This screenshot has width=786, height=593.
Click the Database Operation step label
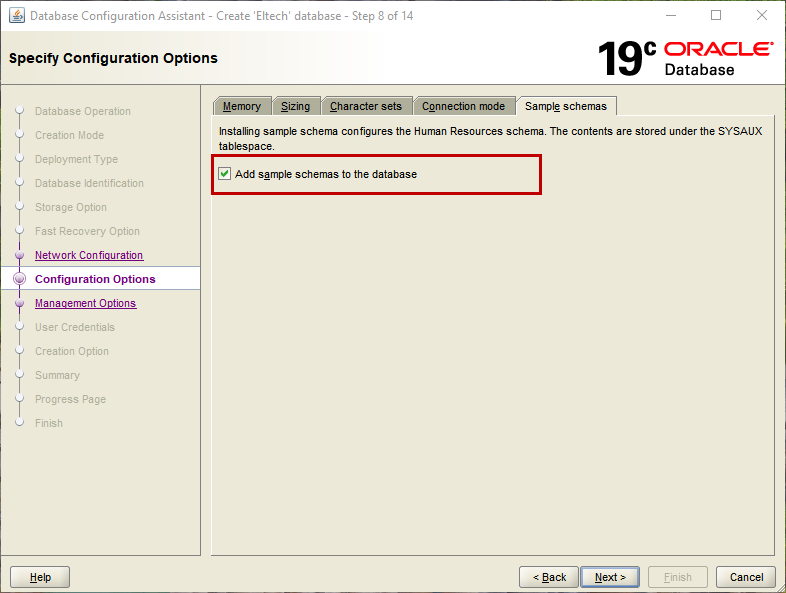tap(83, 111)
